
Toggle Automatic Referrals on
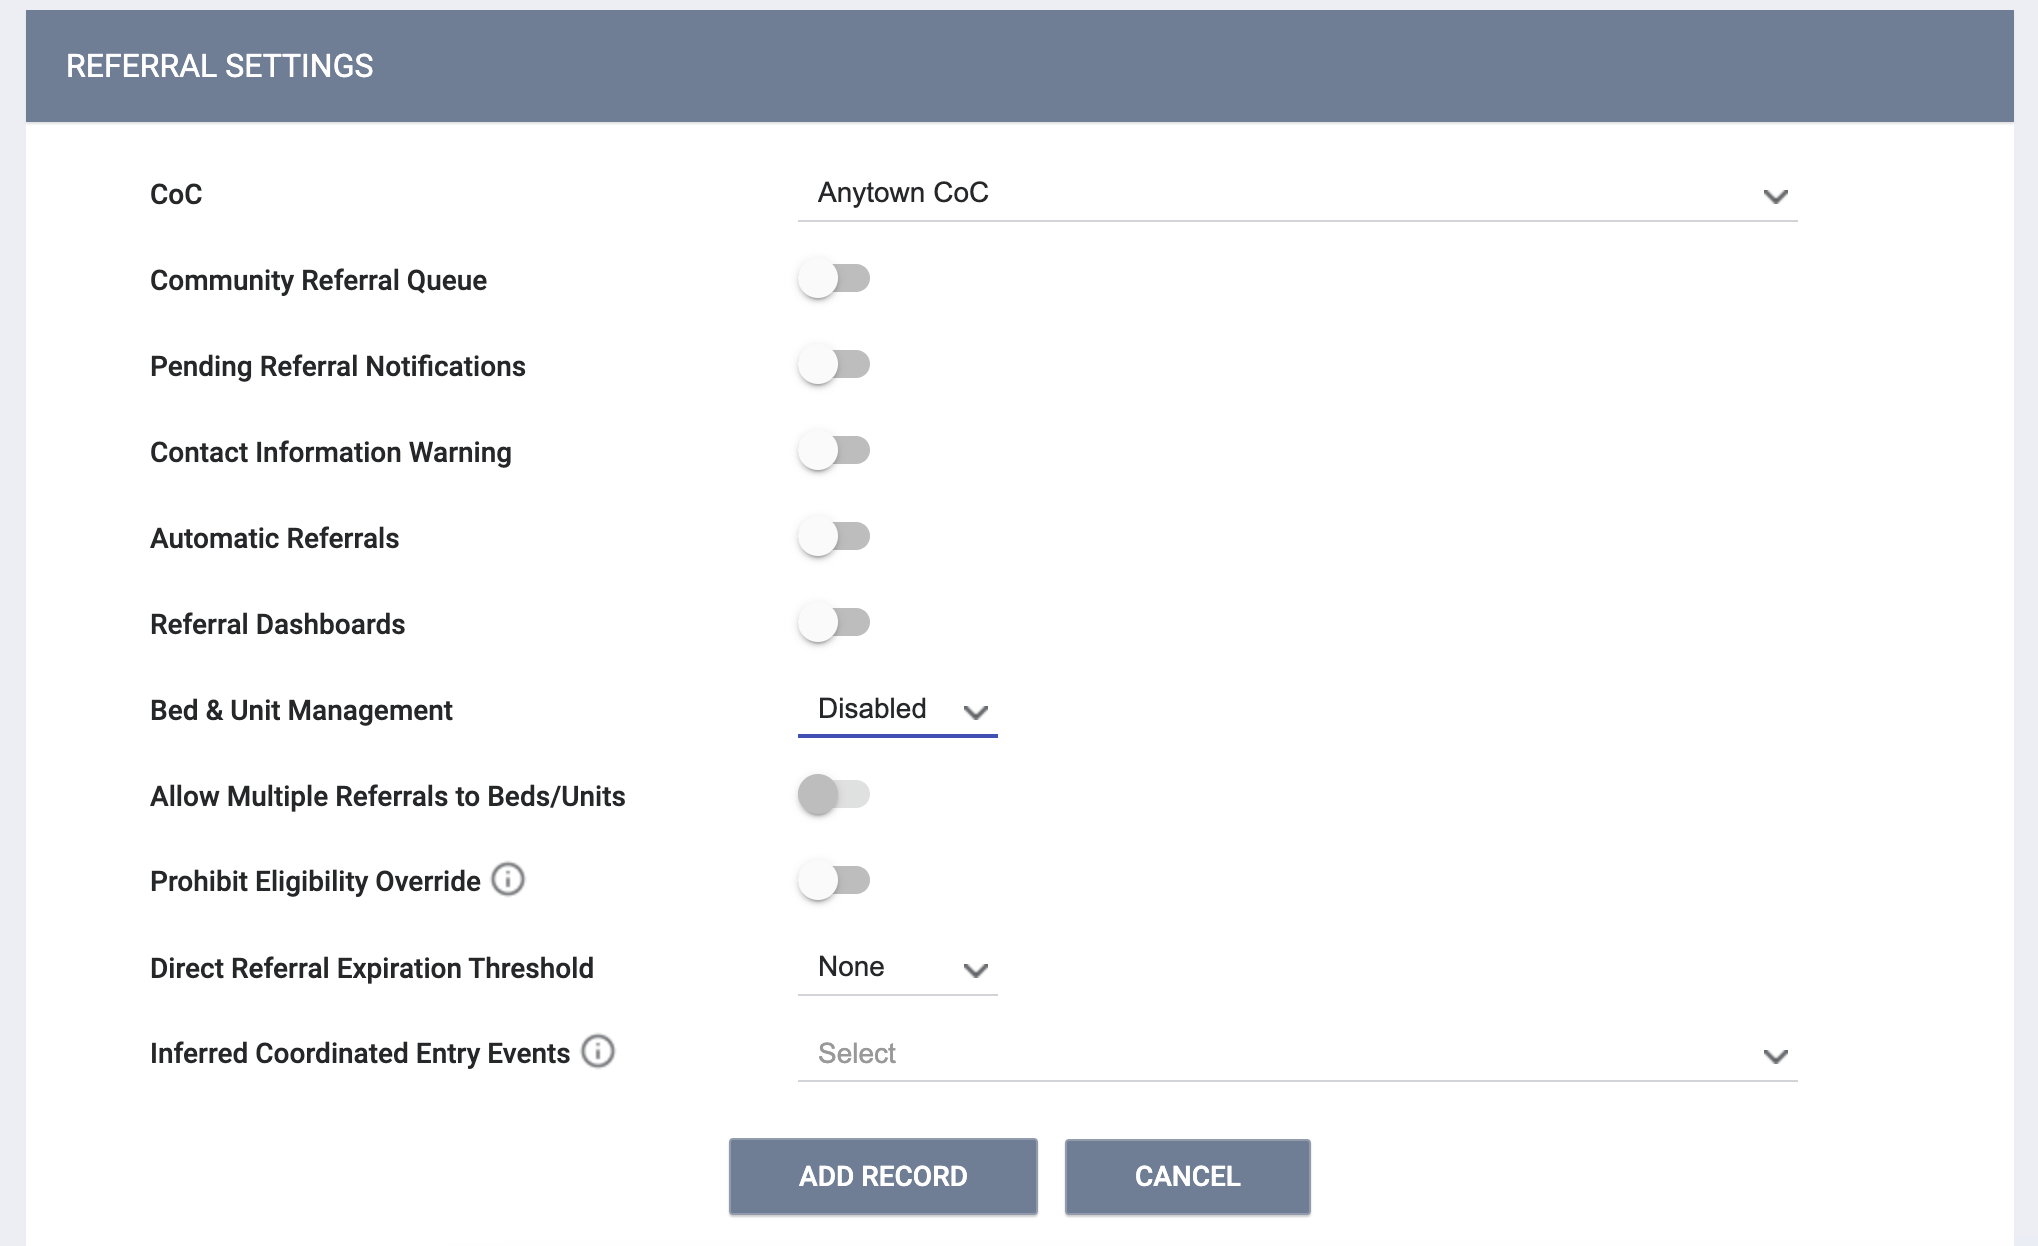[833, 537]
